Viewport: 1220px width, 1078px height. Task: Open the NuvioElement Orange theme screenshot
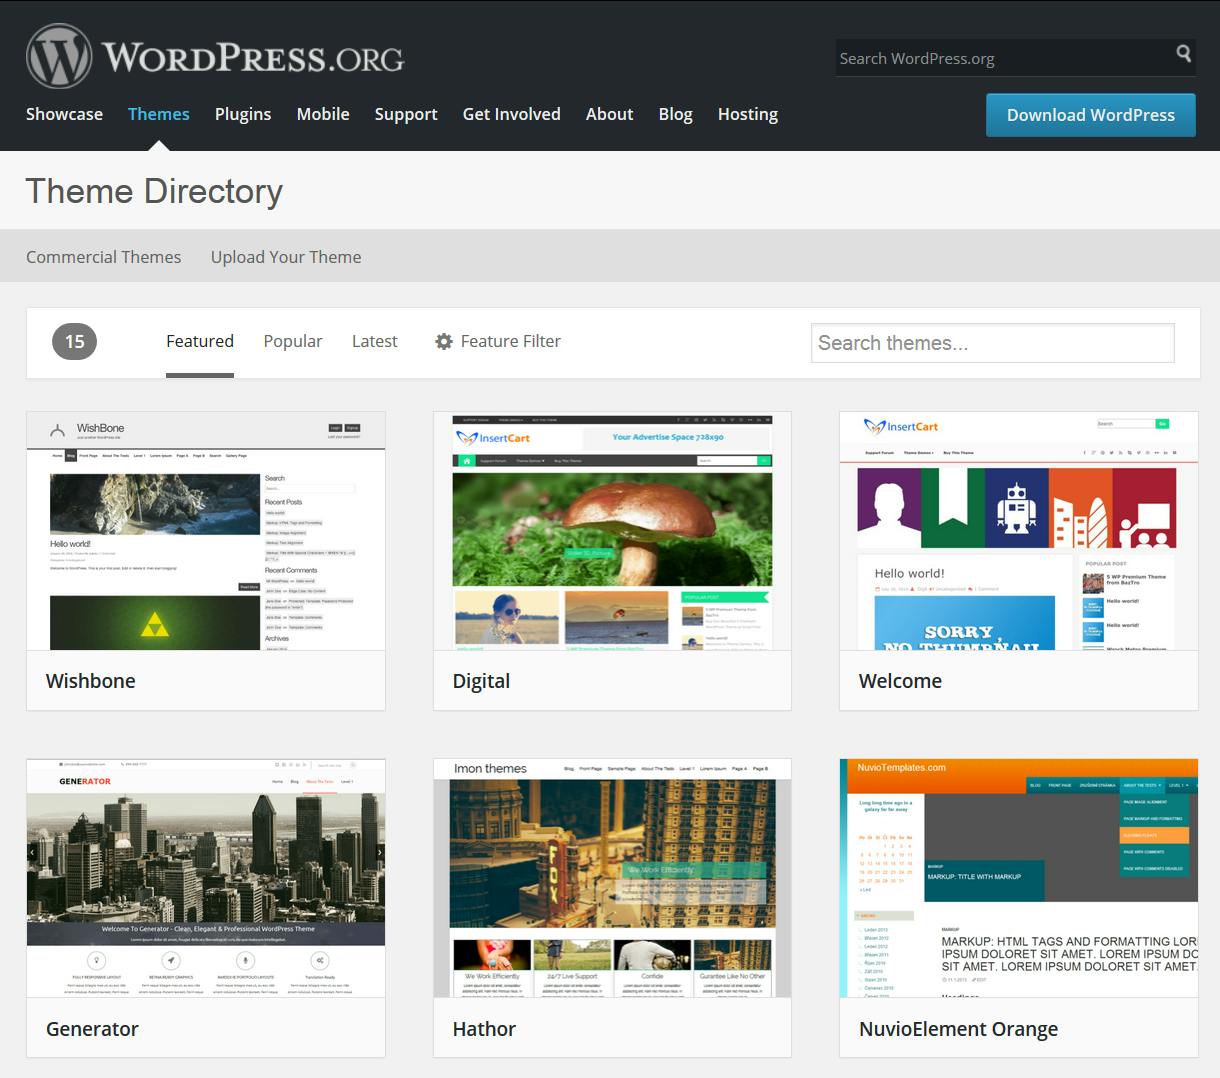point(1019,878)
